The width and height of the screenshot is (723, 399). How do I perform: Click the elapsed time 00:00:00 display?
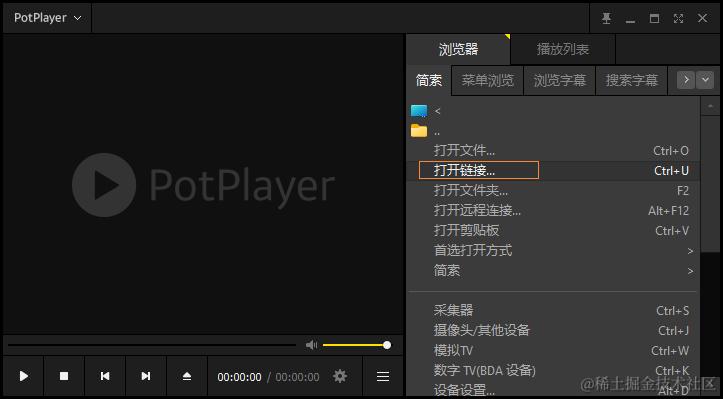point(239,377)
